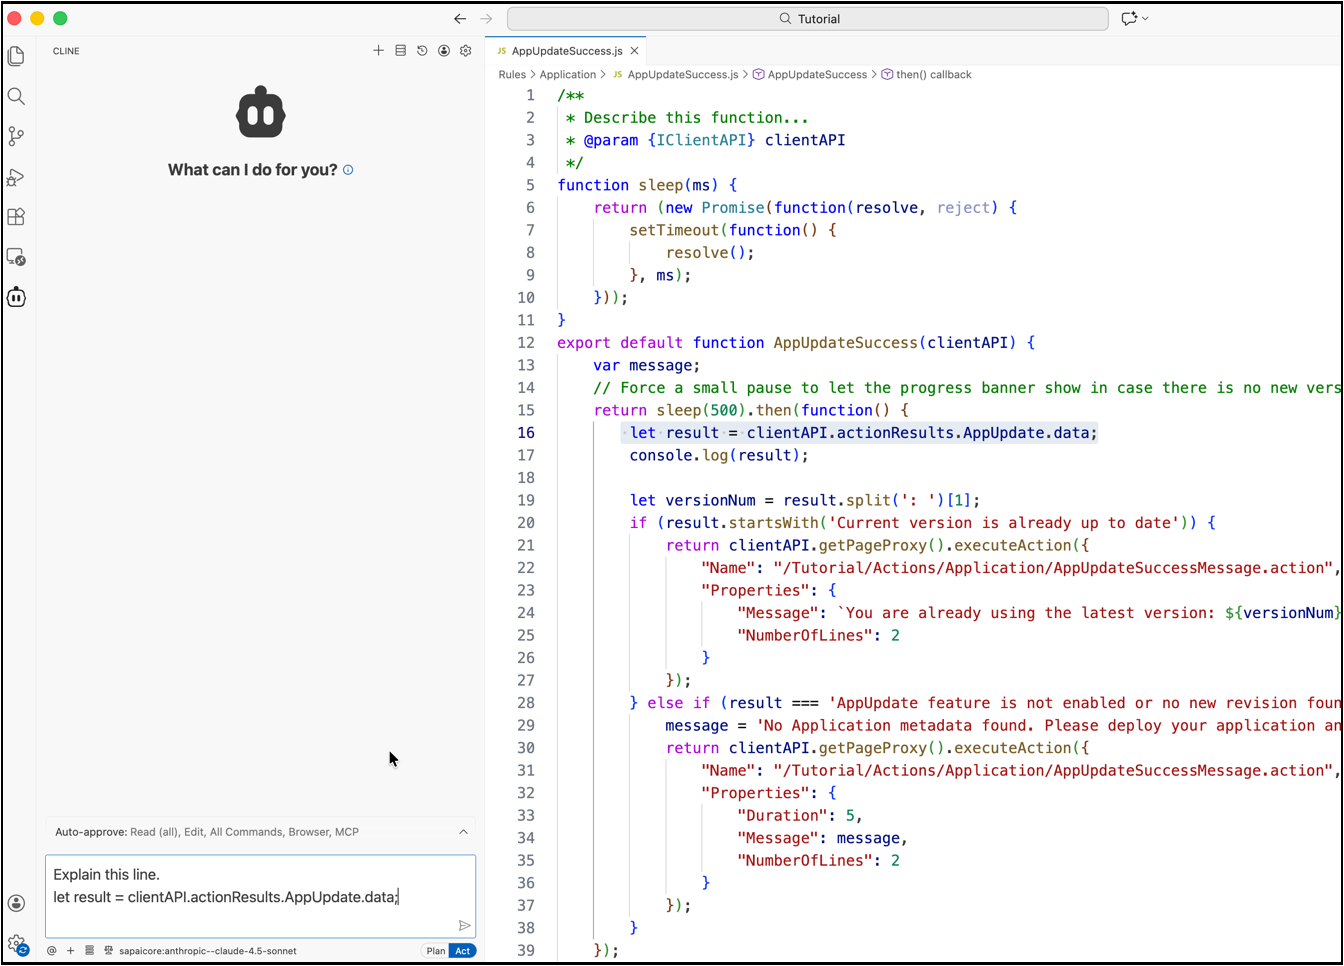This screenshot has height=966, width=1344.
Task: Open the Explorer view in the activity bar
Action: click(x=16, y=56)
